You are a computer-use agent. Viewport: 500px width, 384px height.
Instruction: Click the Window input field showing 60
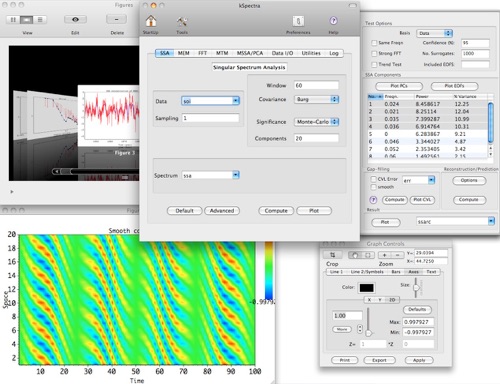tap(316, 85)
